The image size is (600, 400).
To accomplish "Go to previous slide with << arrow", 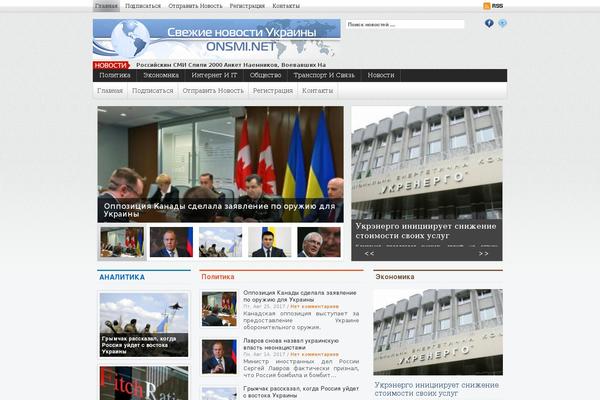I will coord(369,253).
